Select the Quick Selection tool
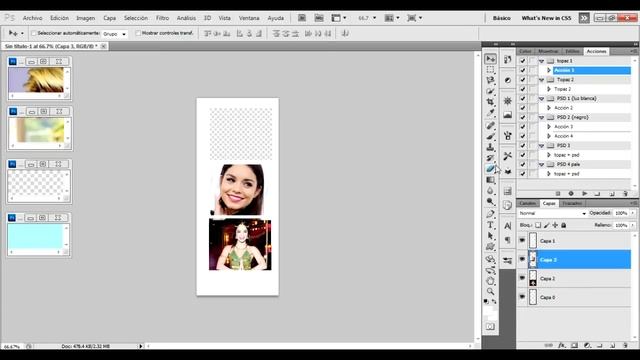Image resolution: width=640 pixels, height=360 pixels. tap(490, 91)
